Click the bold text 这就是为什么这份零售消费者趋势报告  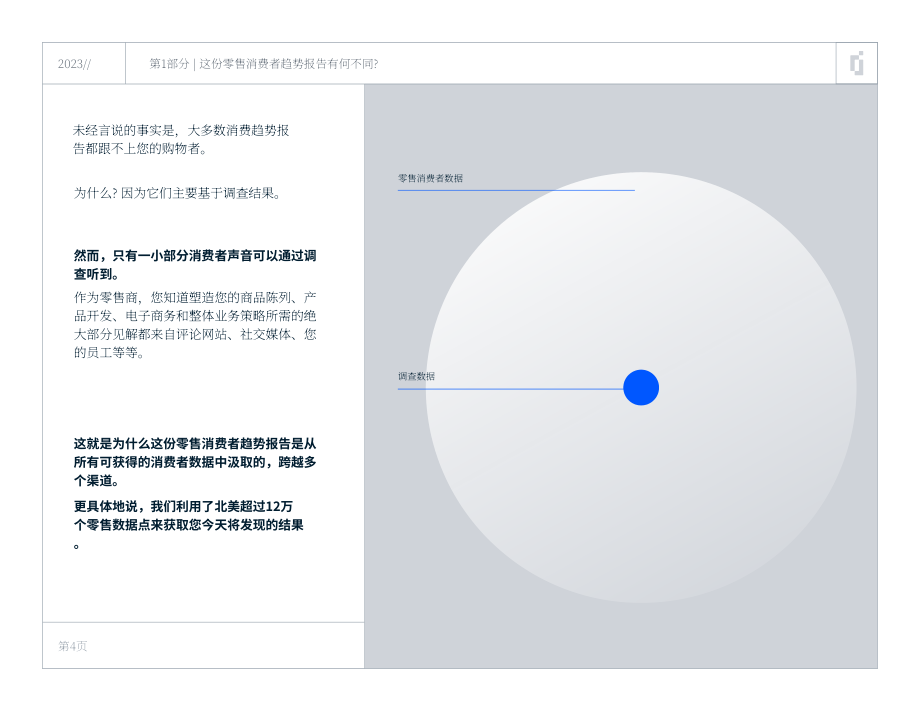[195, 462]
